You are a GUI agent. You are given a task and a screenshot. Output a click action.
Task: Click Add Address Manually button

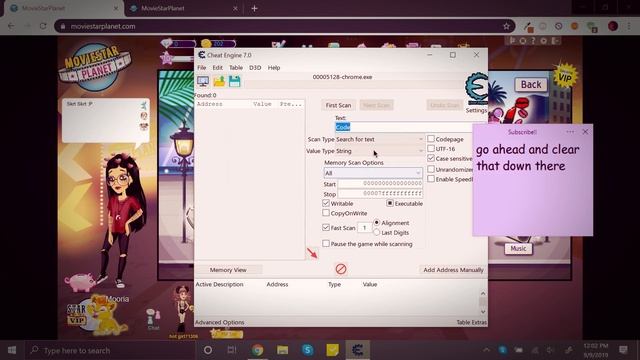453,270
